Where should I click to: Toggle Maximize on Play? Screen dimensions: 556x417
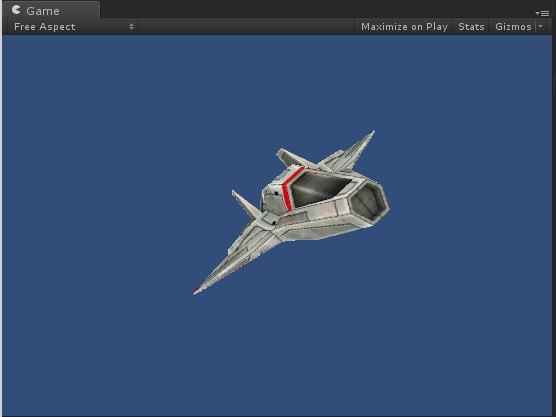[404, 27]
